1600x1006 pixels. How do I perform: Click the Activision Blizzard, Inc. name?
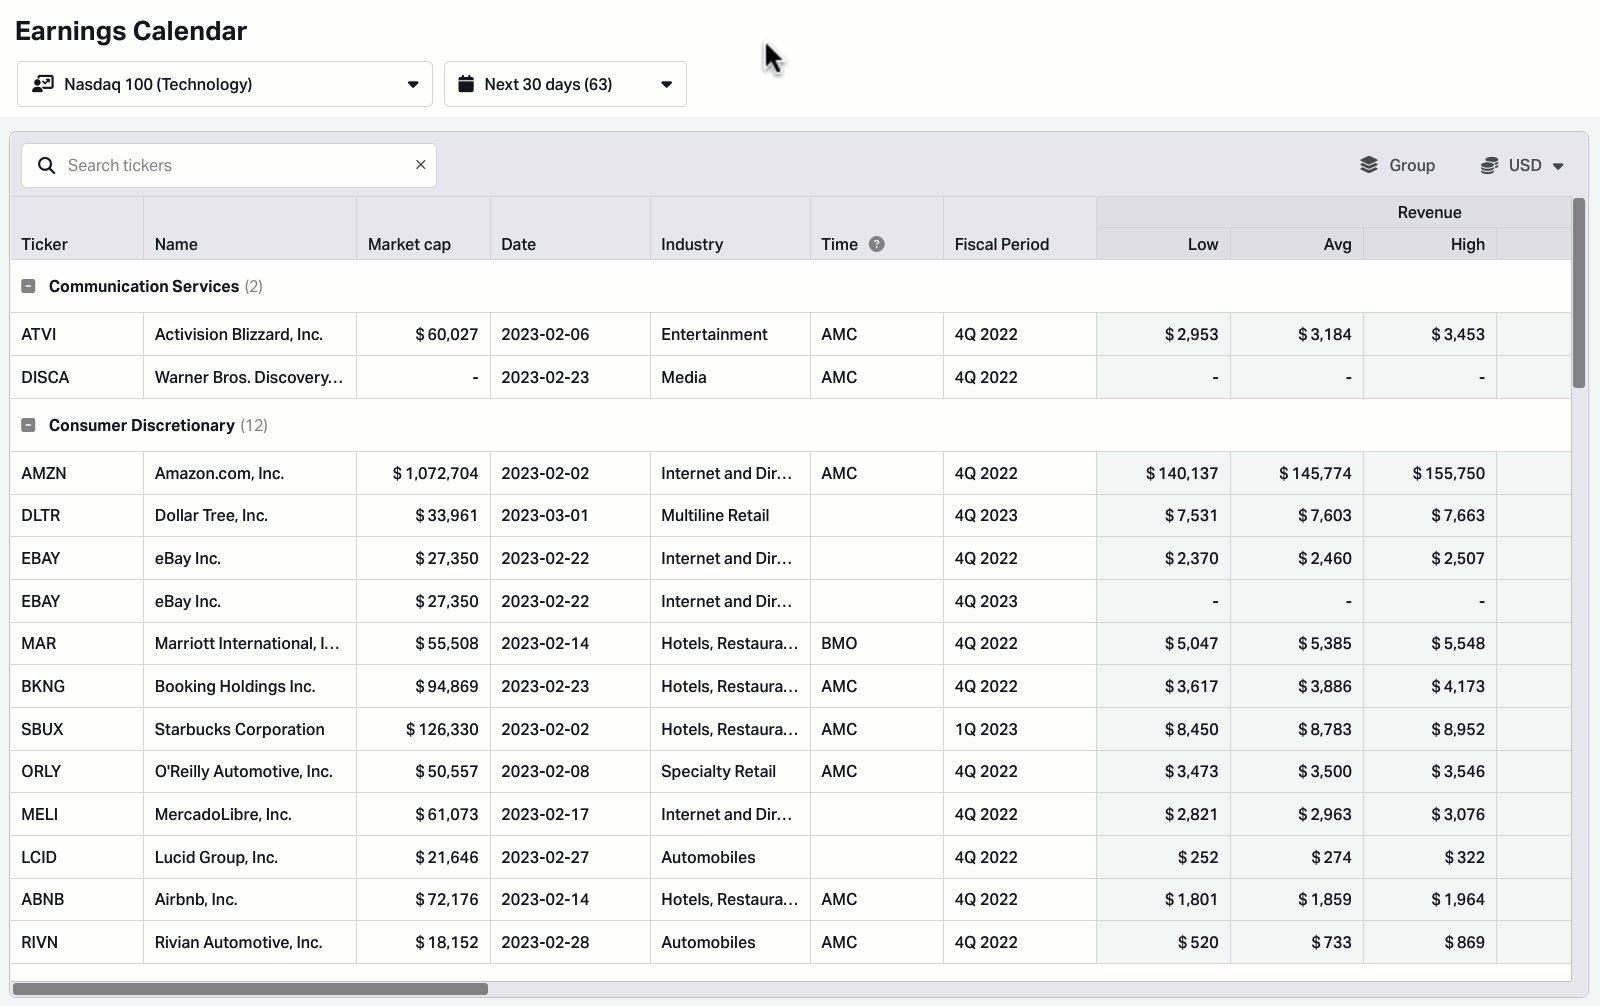(x=239, y=334)
